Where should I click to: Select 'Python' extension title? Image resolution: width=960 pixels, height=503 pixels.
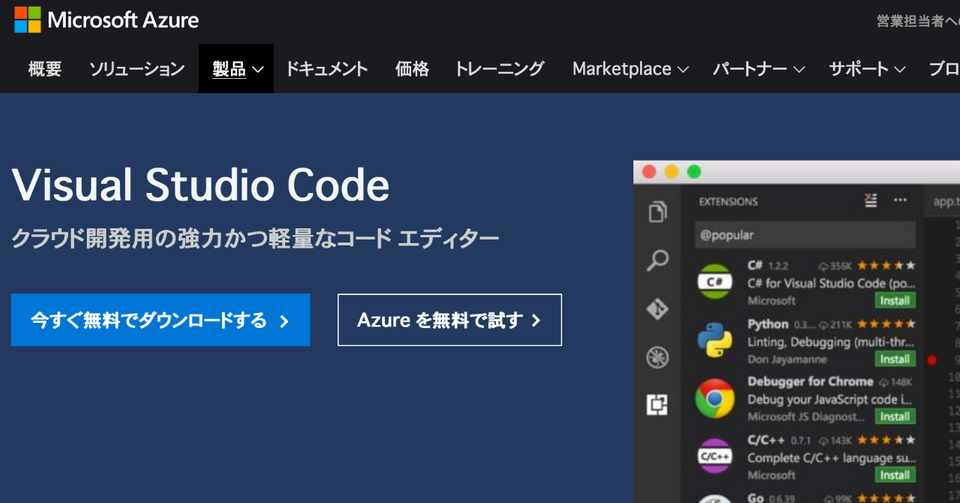[x=768, y=324]
